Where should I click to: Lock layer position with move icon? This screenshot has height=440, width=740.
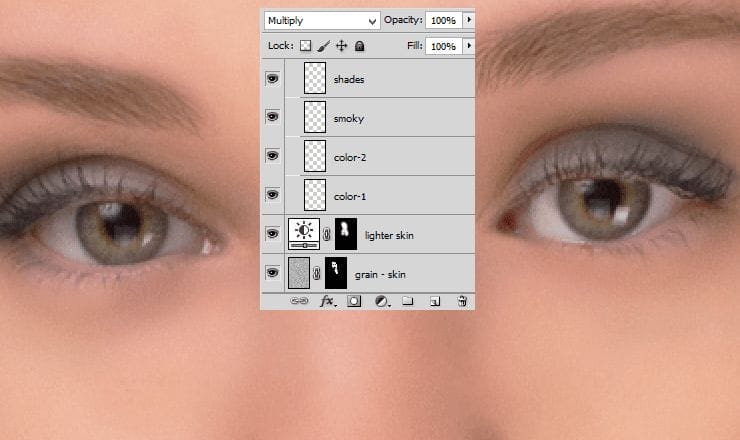click(341, 46)
